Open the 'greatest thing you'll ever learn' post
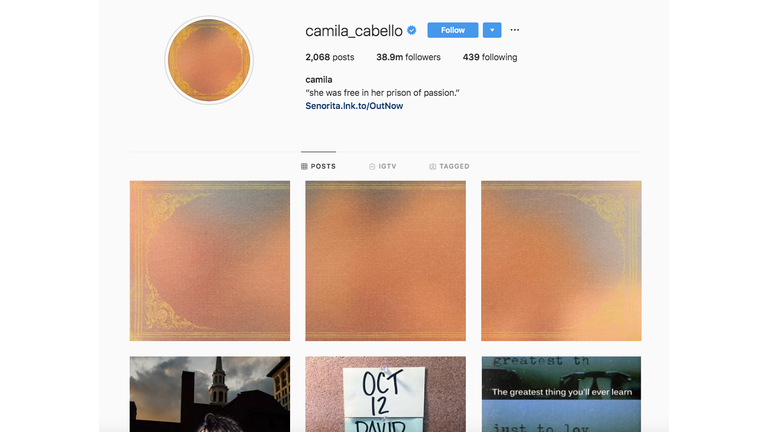768x432 pixels. click(x=561, y=394)
